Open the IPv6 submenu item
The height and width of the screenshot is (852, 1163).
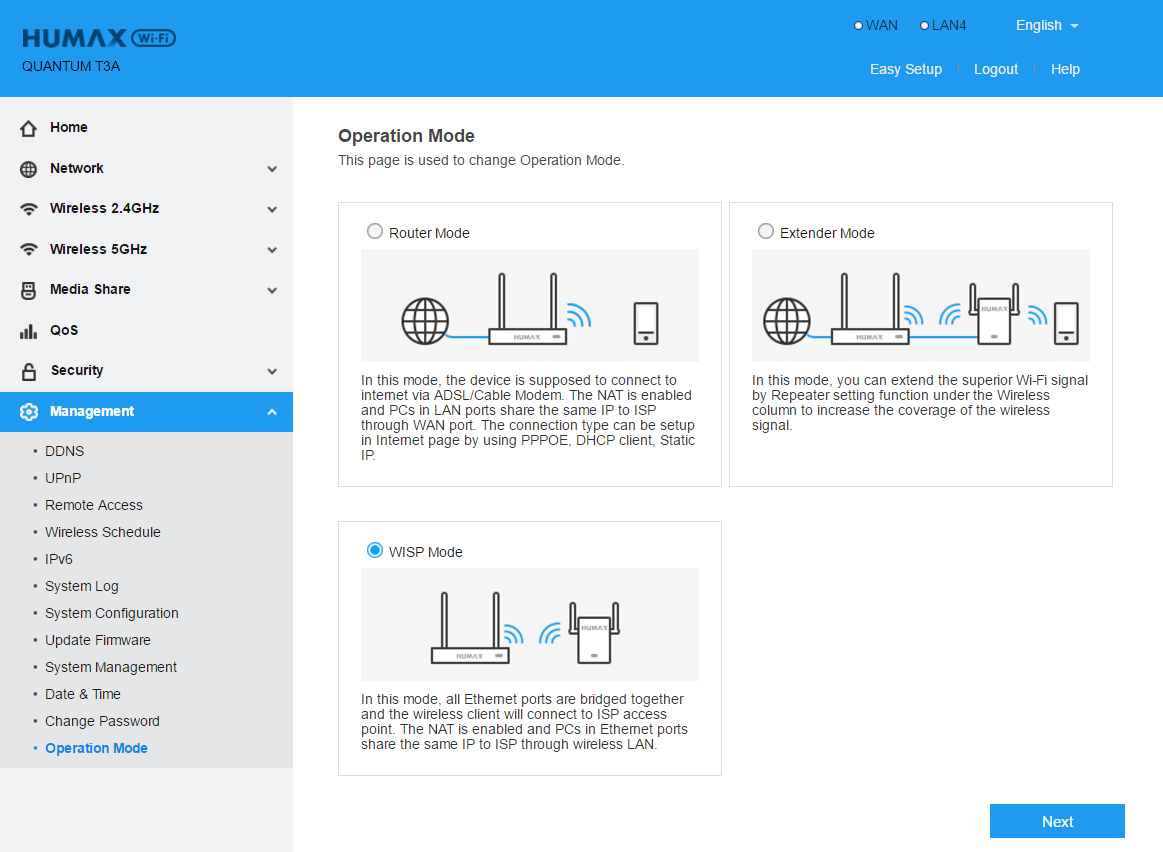click(59, 559)
